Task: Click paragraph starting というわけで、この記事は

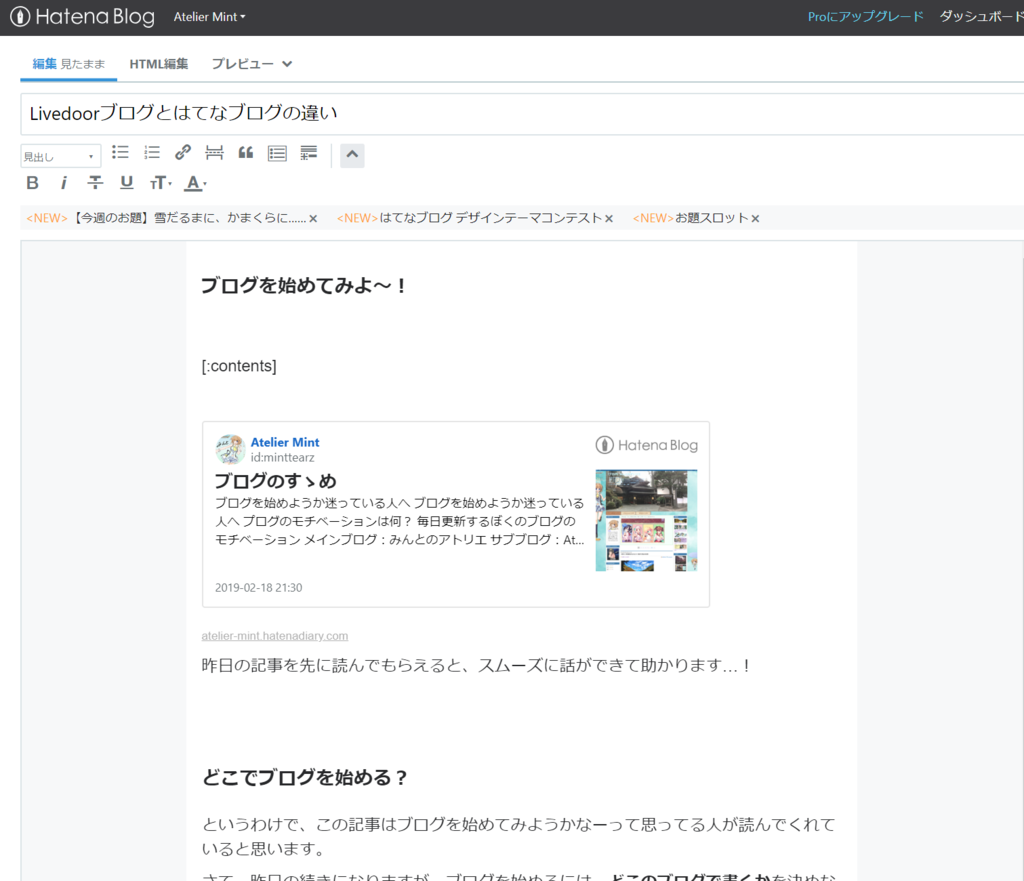Action: (519, 837)
